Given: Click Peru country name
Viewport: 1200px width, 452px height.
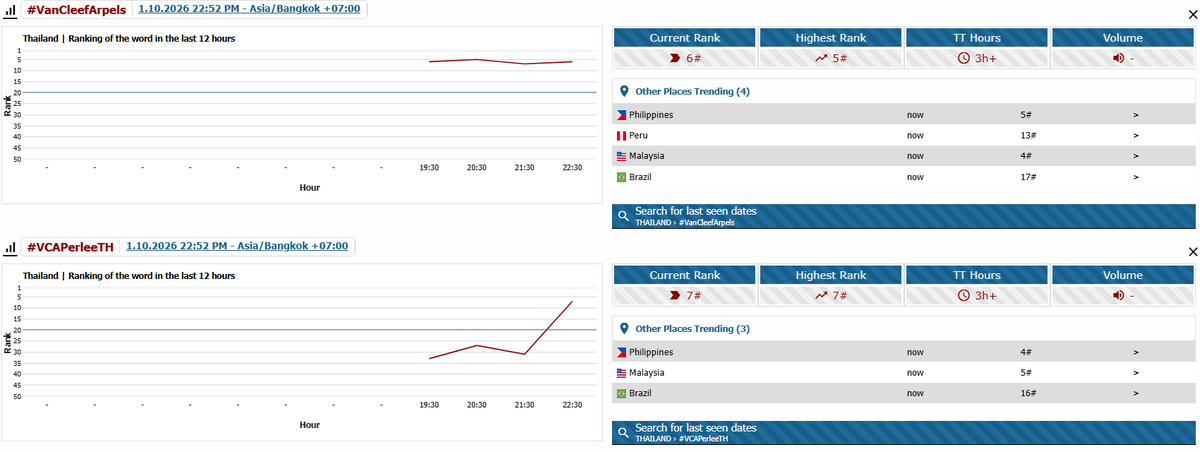Looking at the screenshot, I should coord(639,135).
